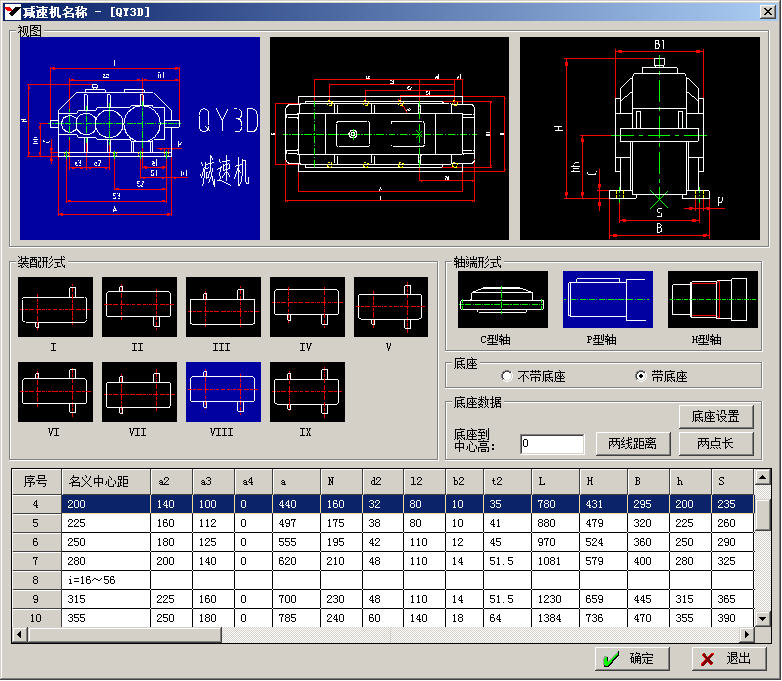This screenshot has width=782, height=681.
Task: Confirm with the 确定 button
Action: (x=632, y=659)
